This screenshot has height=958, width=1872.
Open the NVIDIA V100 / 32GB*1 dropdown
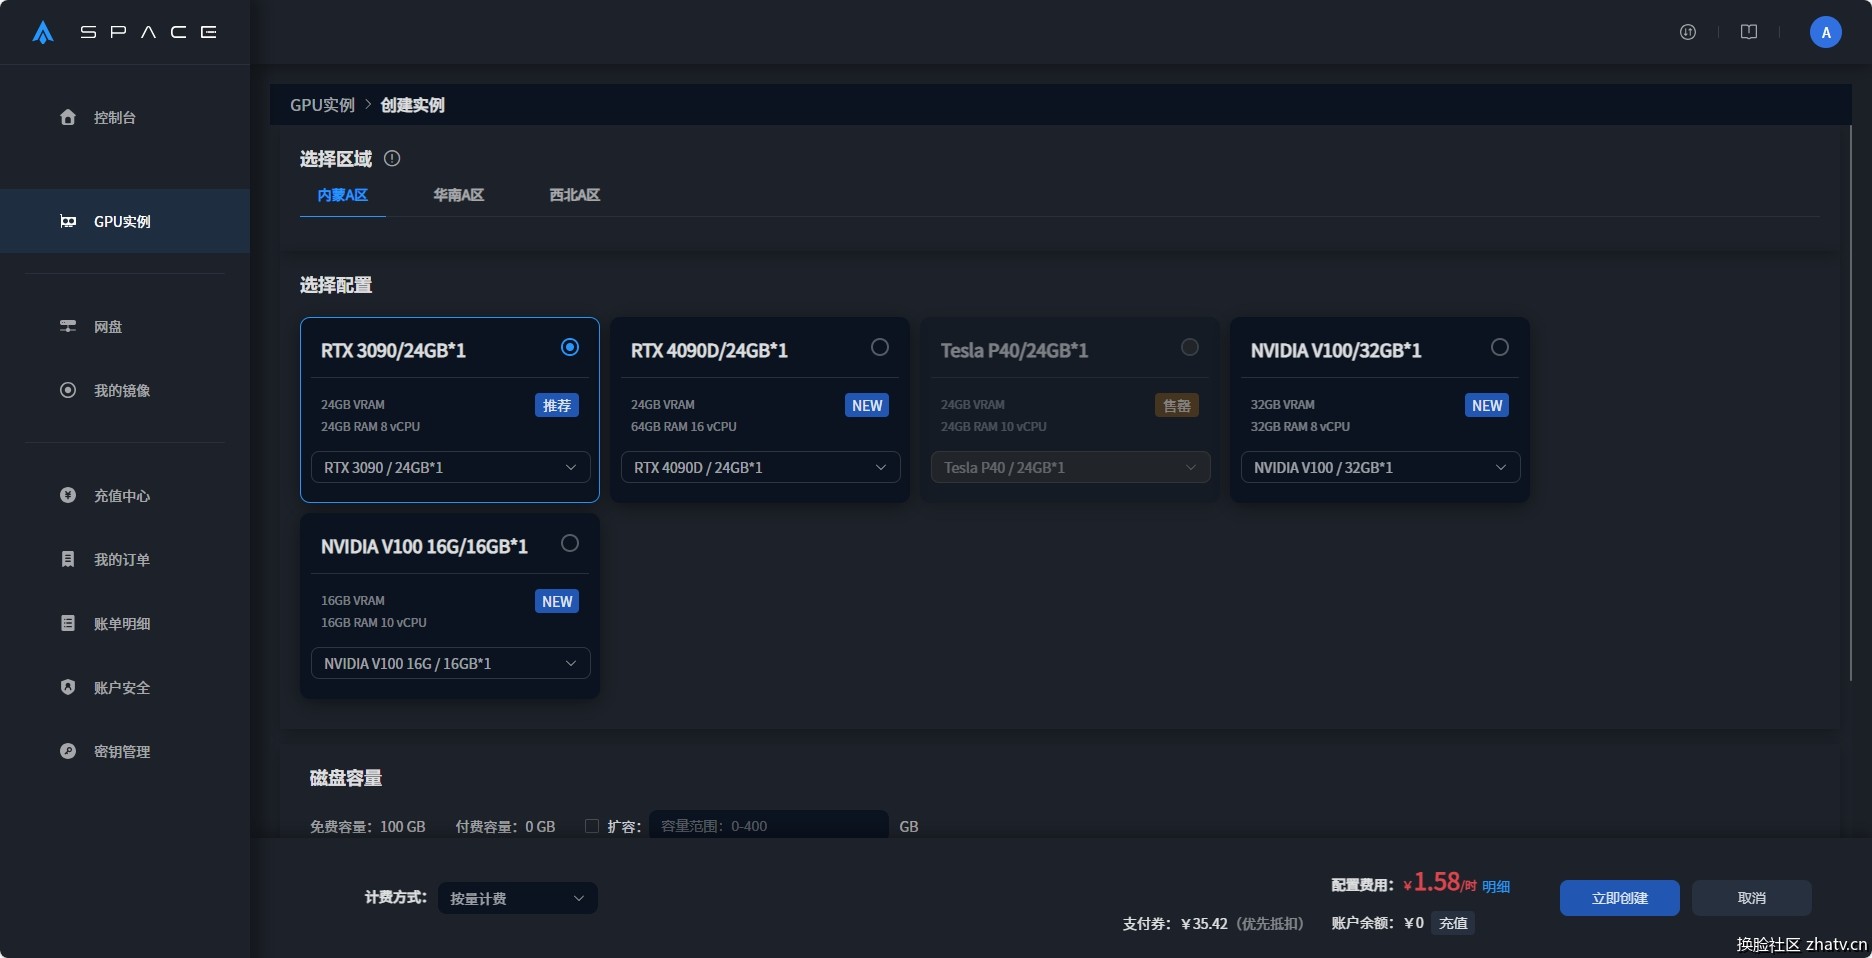(x=1380, y=467)
